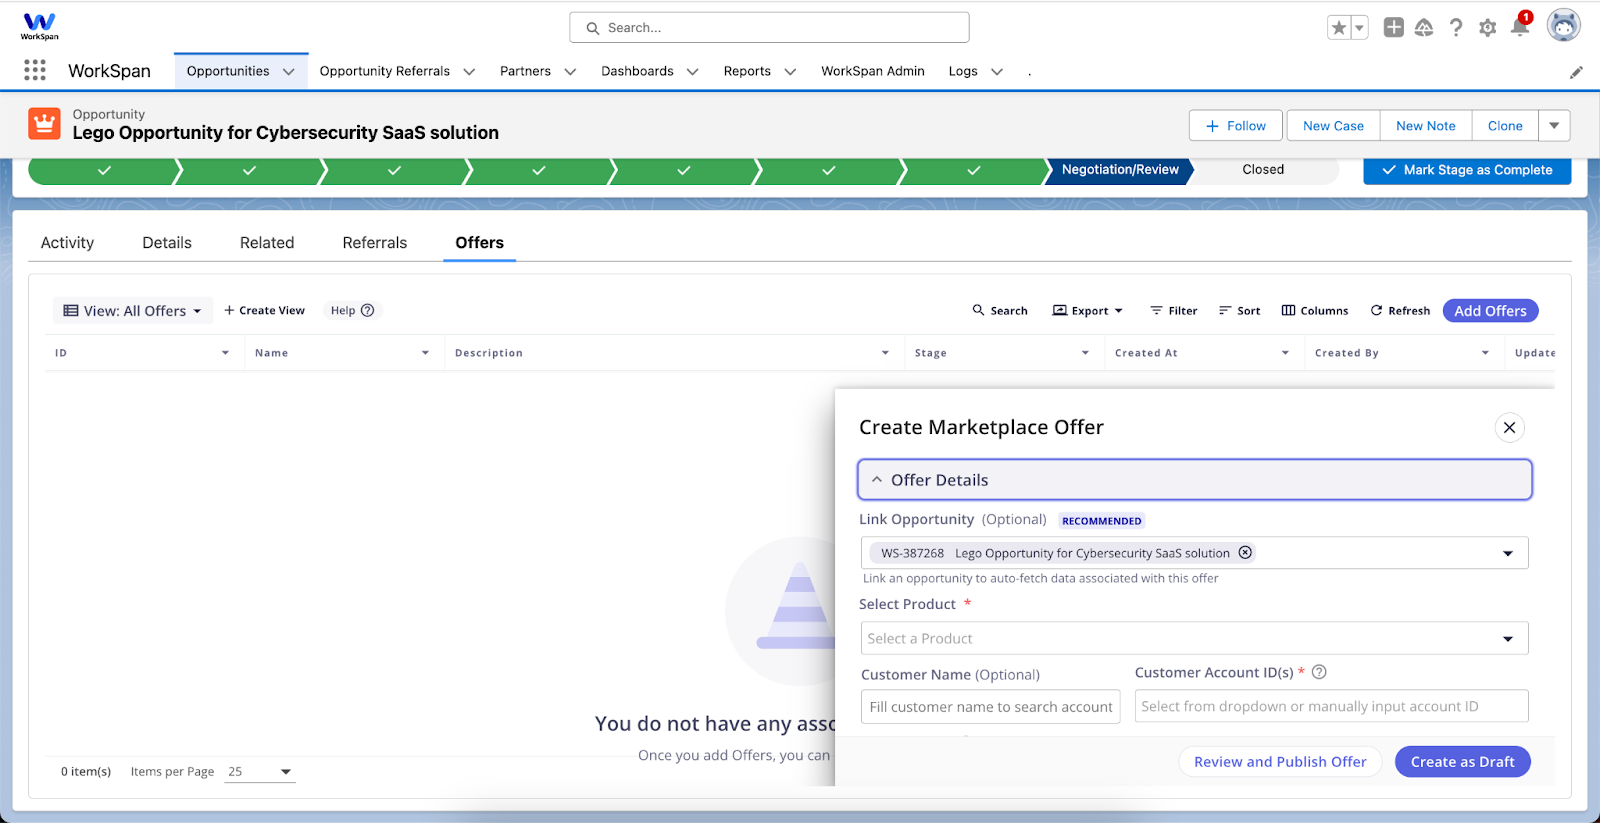
Task: Select the Closed stage in path
Action: [x=1263, y=170]
